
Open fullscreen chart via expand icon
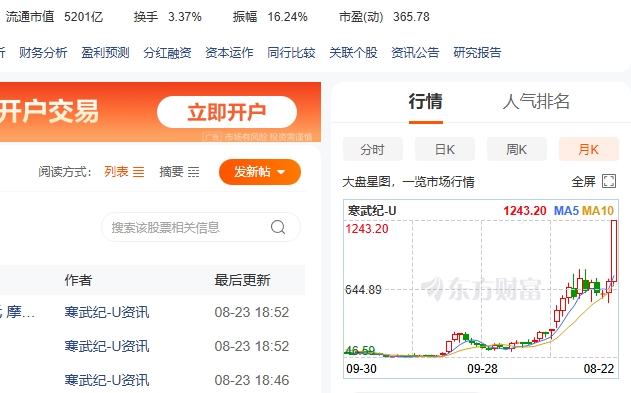(x=609, y=181)
